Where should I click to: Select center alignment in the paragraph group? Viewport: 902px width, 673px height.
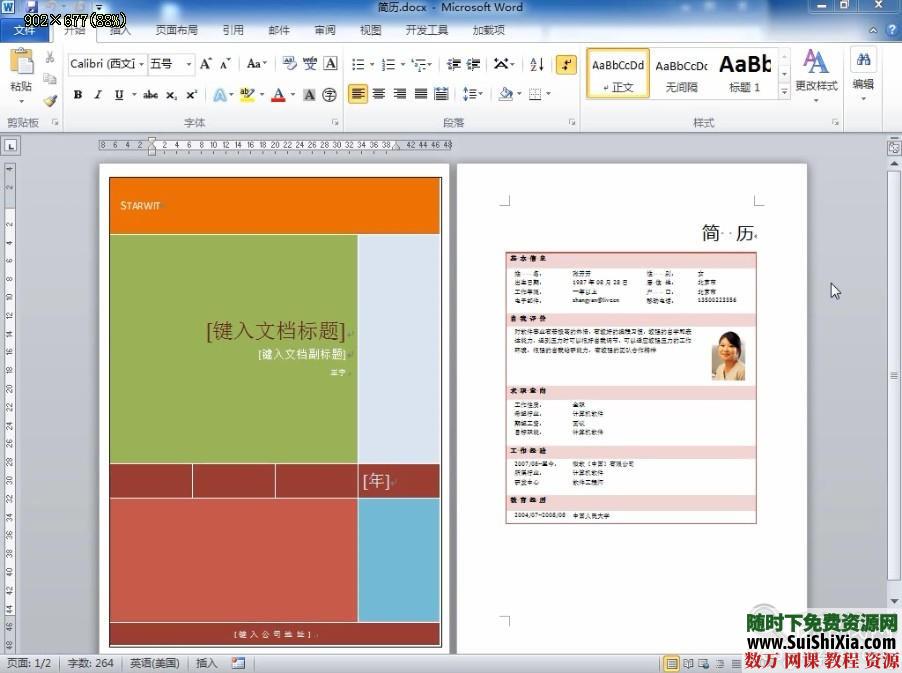click(379, 95)
